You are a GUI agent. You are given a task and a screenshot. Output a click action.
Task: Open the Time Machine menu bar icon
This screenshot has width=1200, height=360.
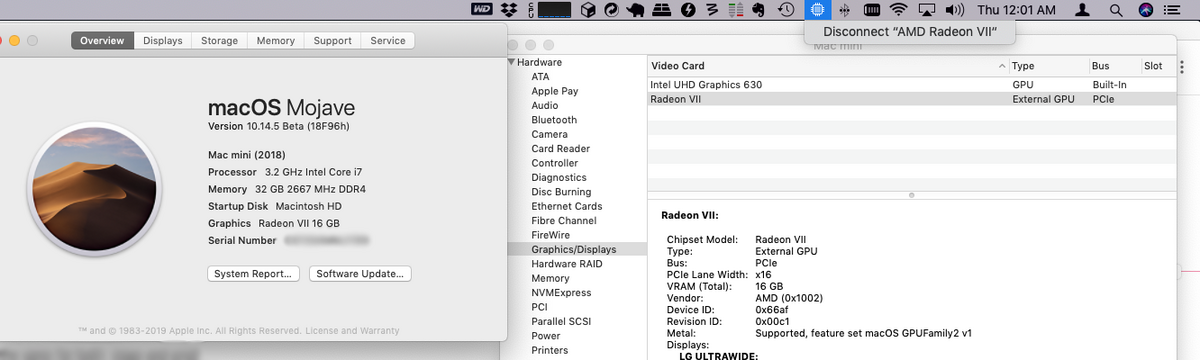[787, 10]
